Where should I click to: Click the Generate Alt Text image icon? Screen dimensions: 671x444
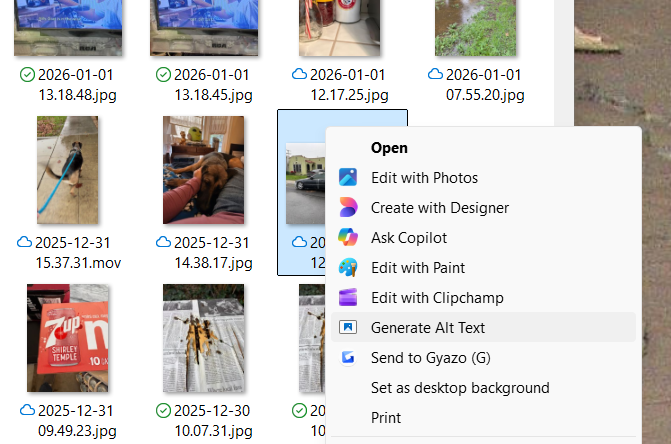tap(348, 327)
